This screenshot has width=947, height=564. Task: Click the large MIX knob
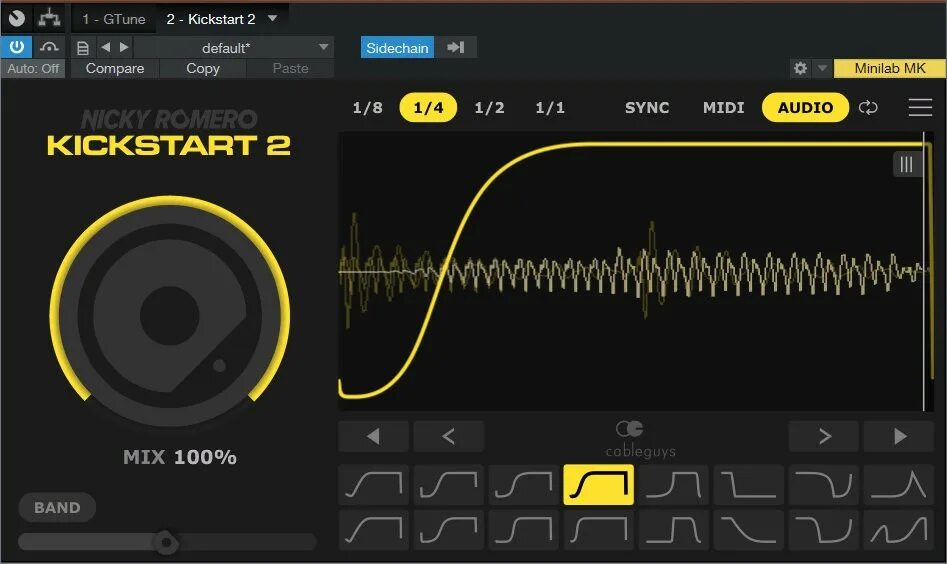tap(170, 315)
